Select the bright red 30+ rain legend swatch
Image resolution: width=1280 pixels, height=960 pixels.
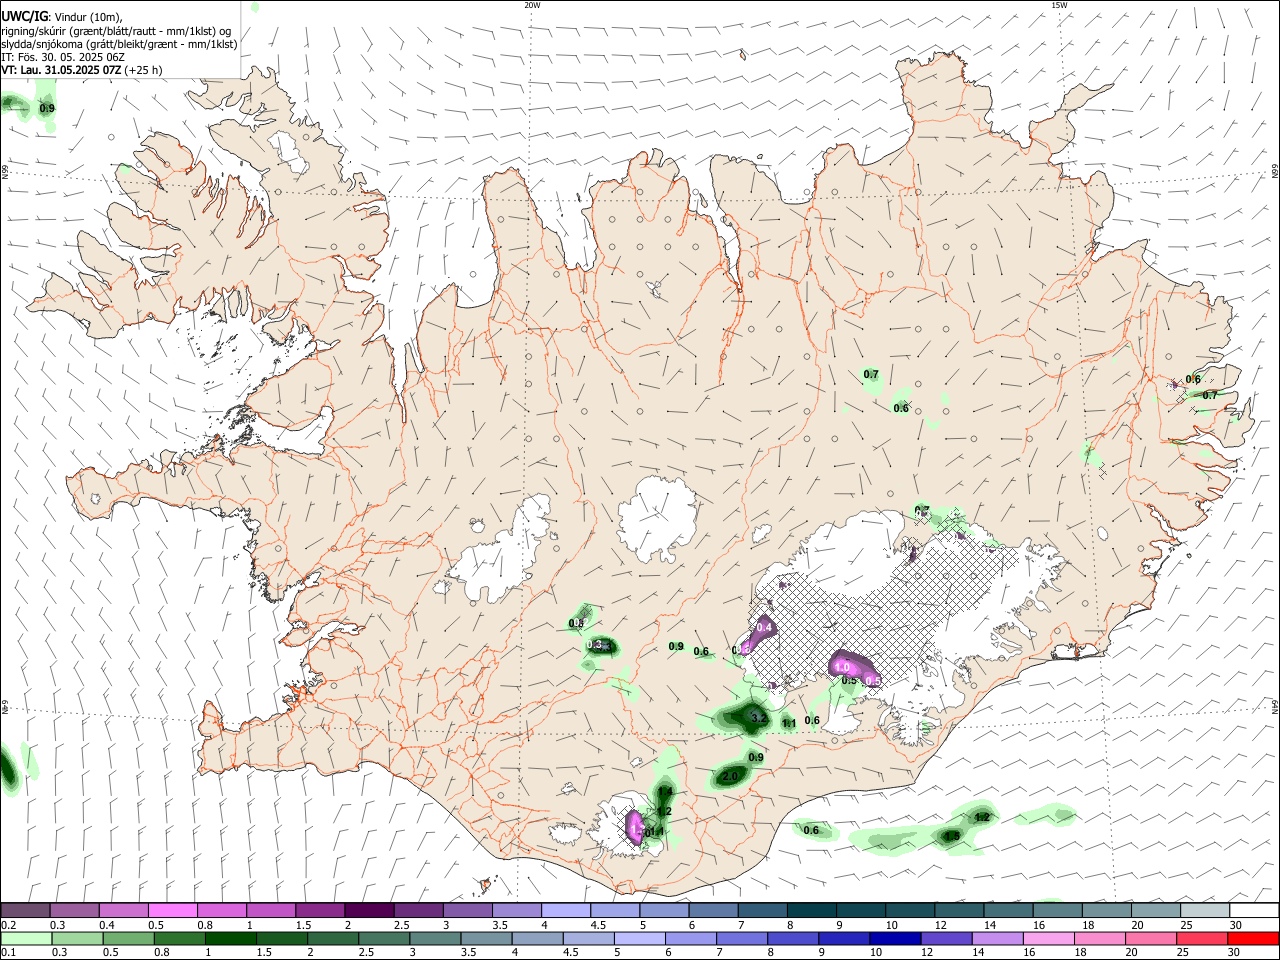click(x=1253, y=938)
